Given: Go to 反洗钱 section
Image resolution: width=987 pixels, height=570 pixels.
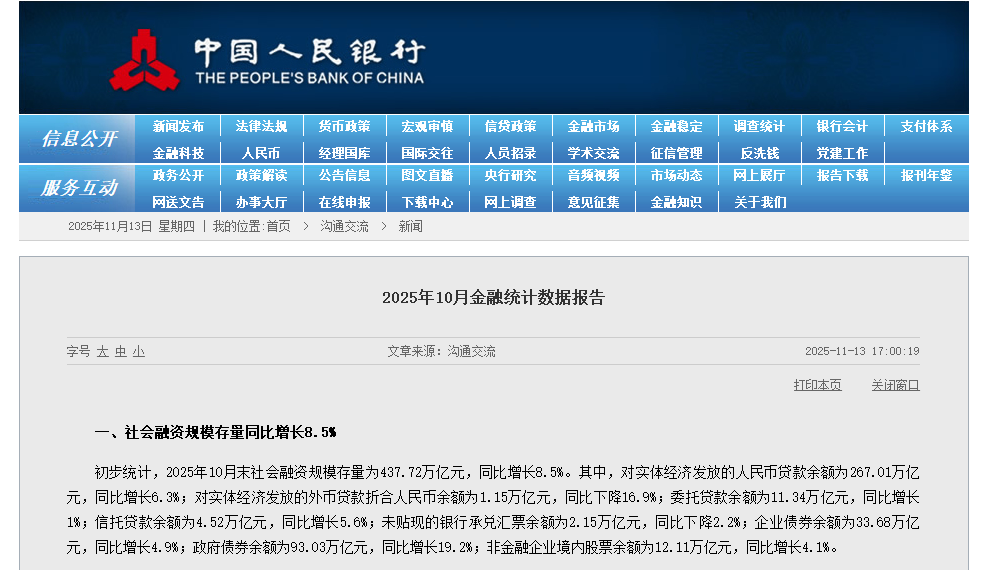Looking at the screenshot, I should click(x=760, y=153).
